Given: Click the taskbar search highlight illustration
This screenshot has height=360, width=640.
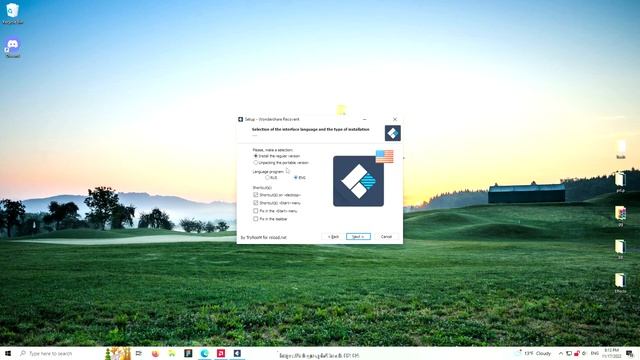Looking at the screenshot, I should pos(118,353).
